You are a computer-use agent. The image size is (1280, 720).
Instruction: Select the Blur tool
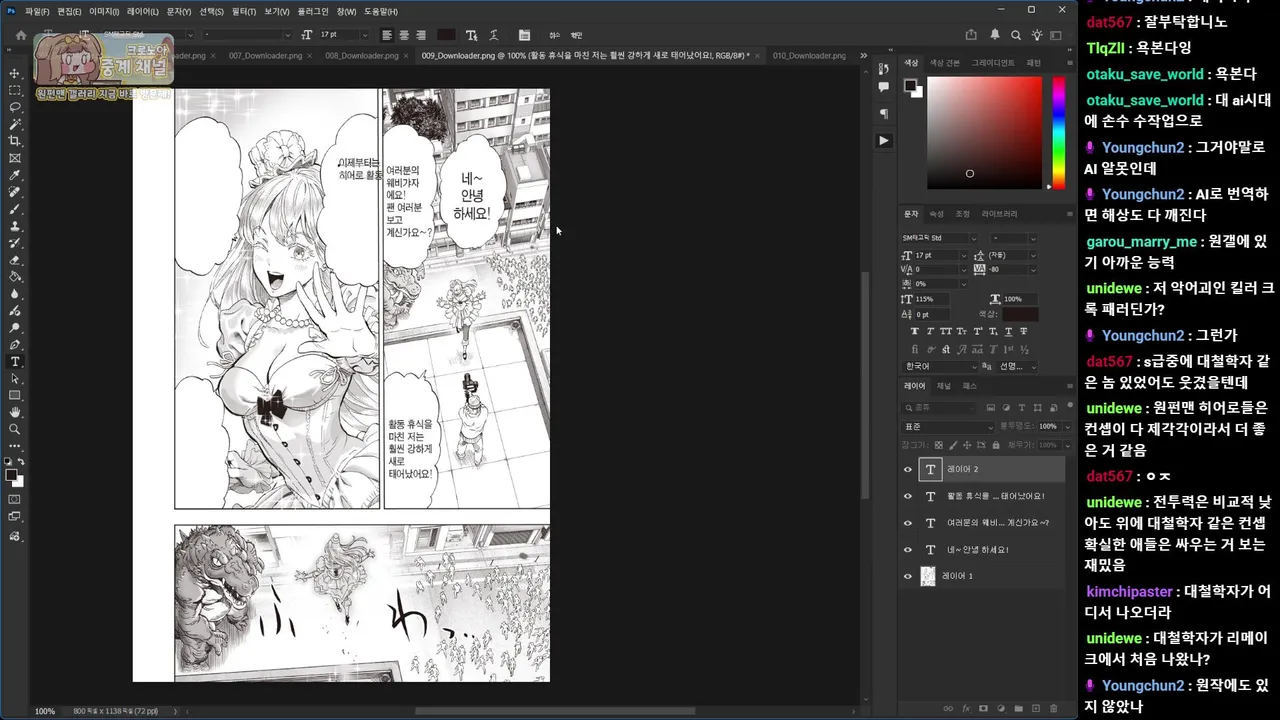(x=15, y=294)
